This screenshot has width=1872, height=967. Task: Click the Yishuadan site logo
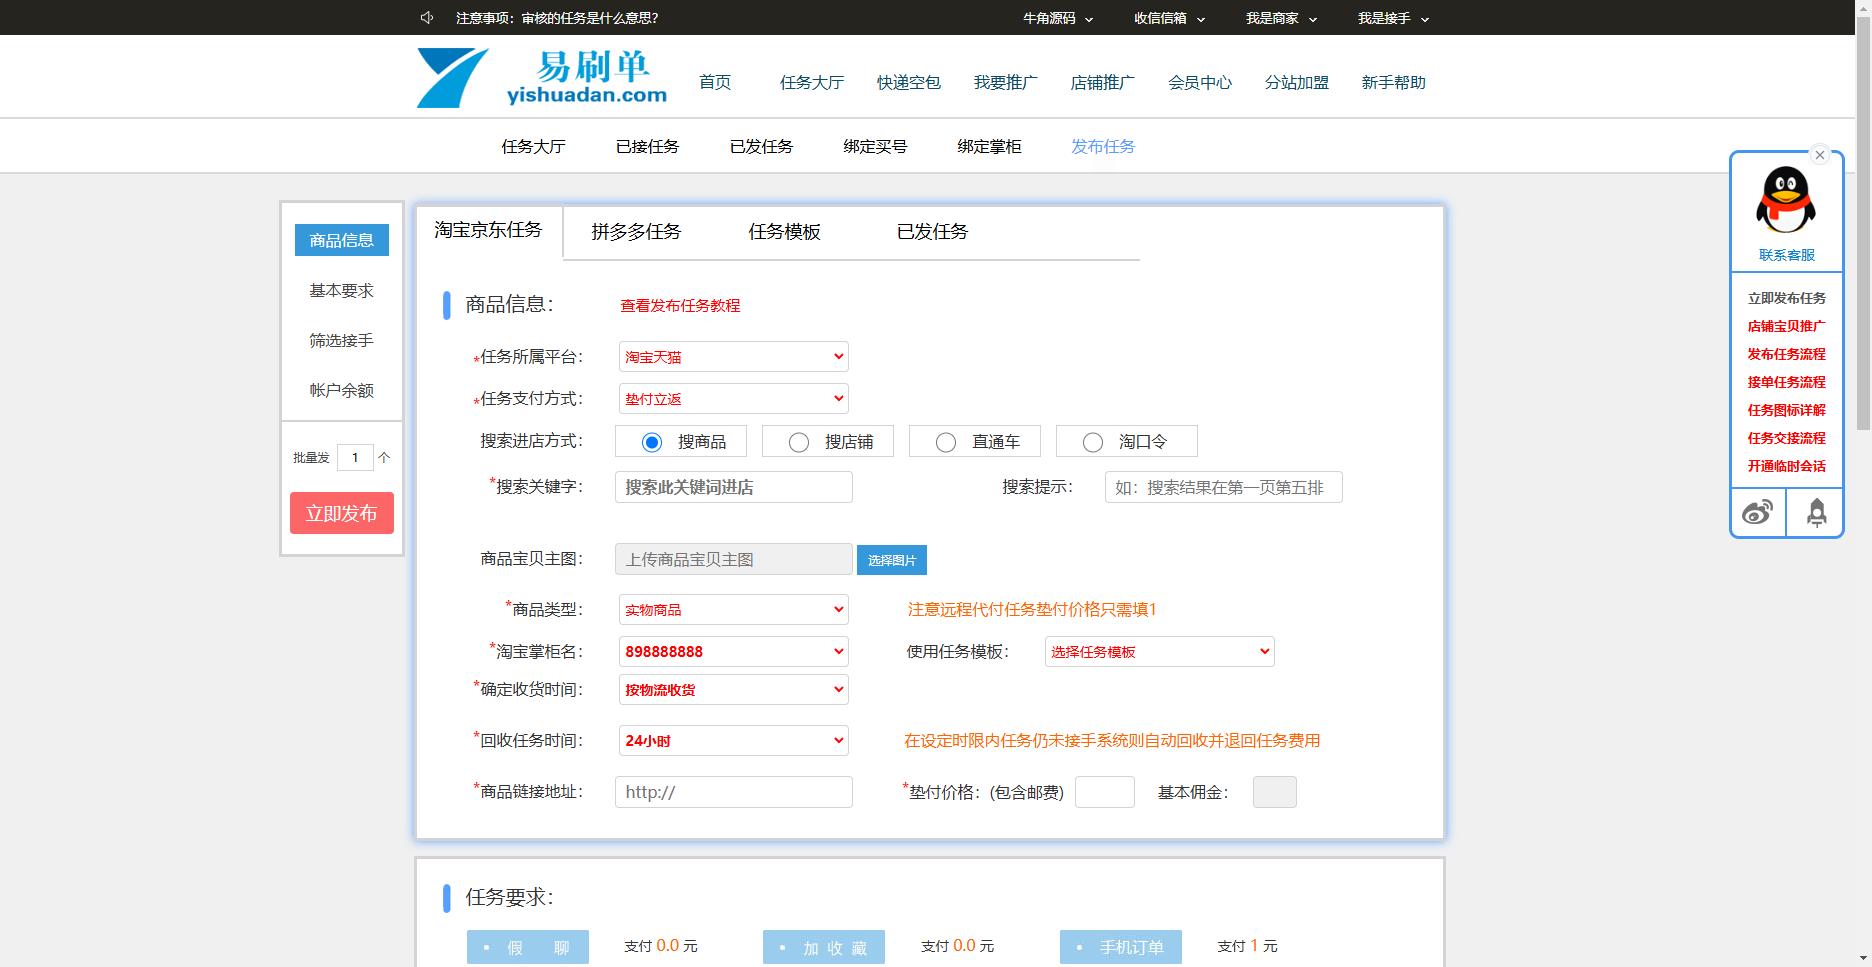tap(543, 78)
